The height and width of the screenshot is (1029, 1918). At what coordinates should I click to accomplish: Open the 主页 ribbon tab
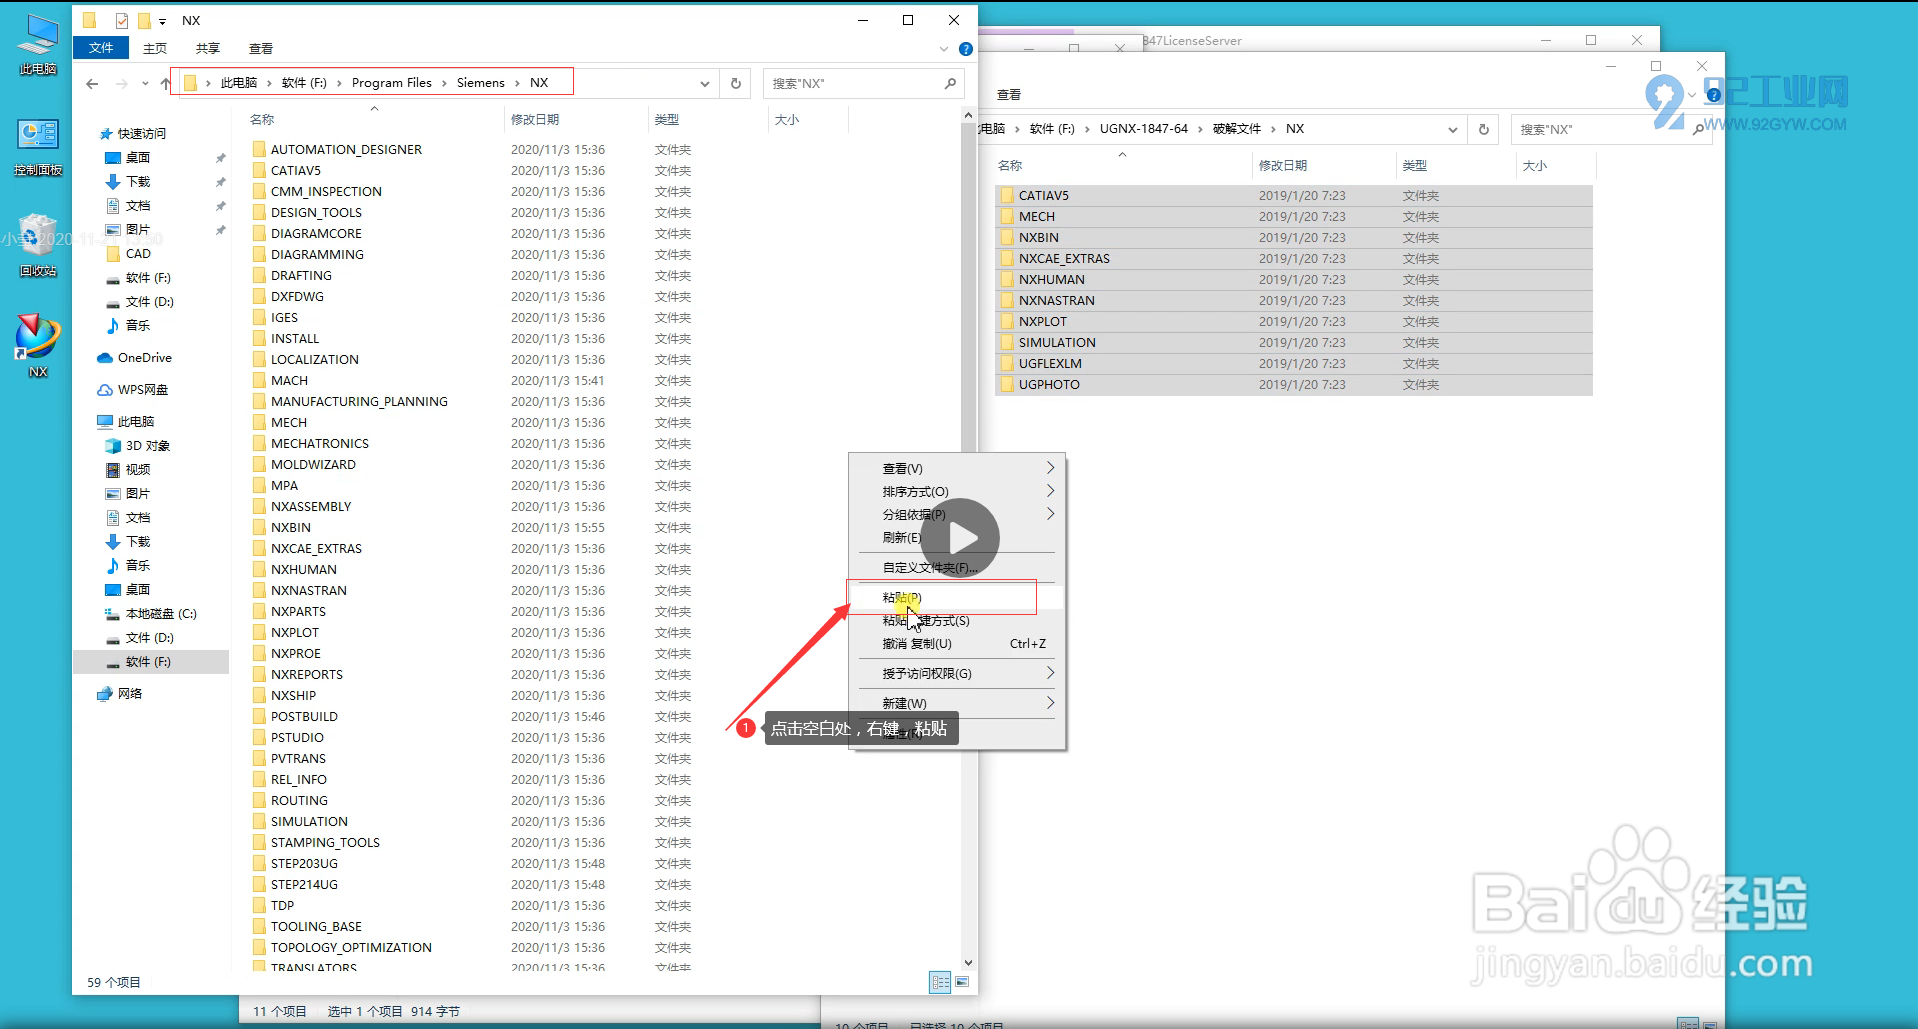point(155,48)
